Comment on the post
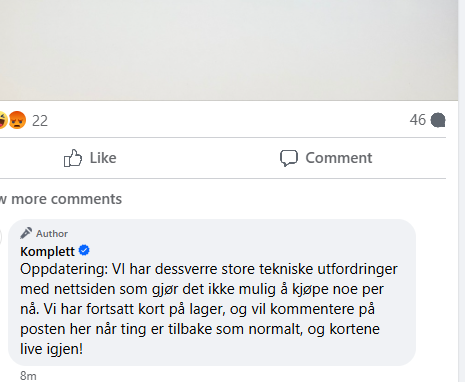465x382 pixels. point(326,158)
